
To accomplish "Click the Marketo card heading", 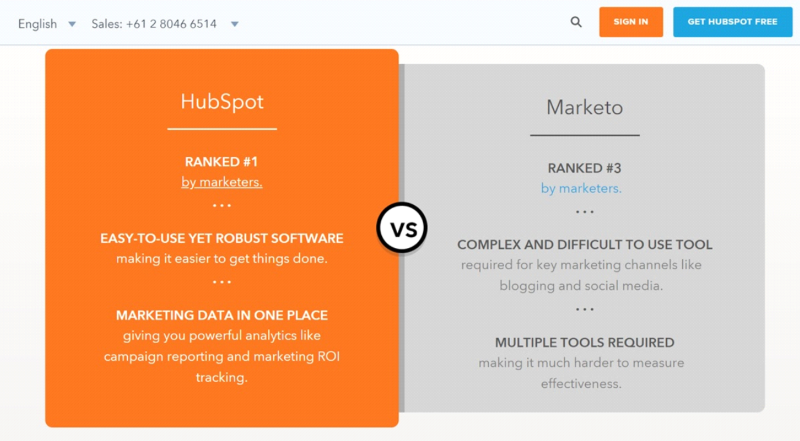I will (585, 107).
